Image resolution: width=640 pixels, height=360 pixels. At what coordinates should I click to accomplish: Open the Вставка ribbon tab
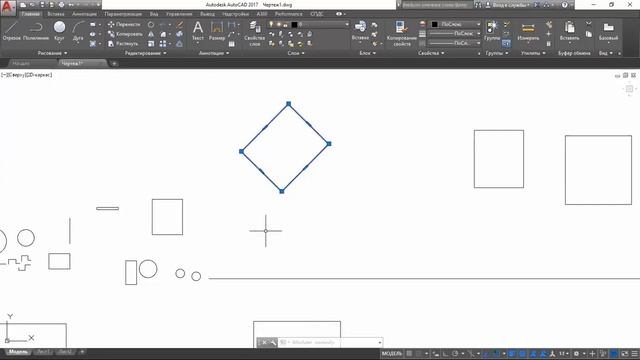click(56, 14)
